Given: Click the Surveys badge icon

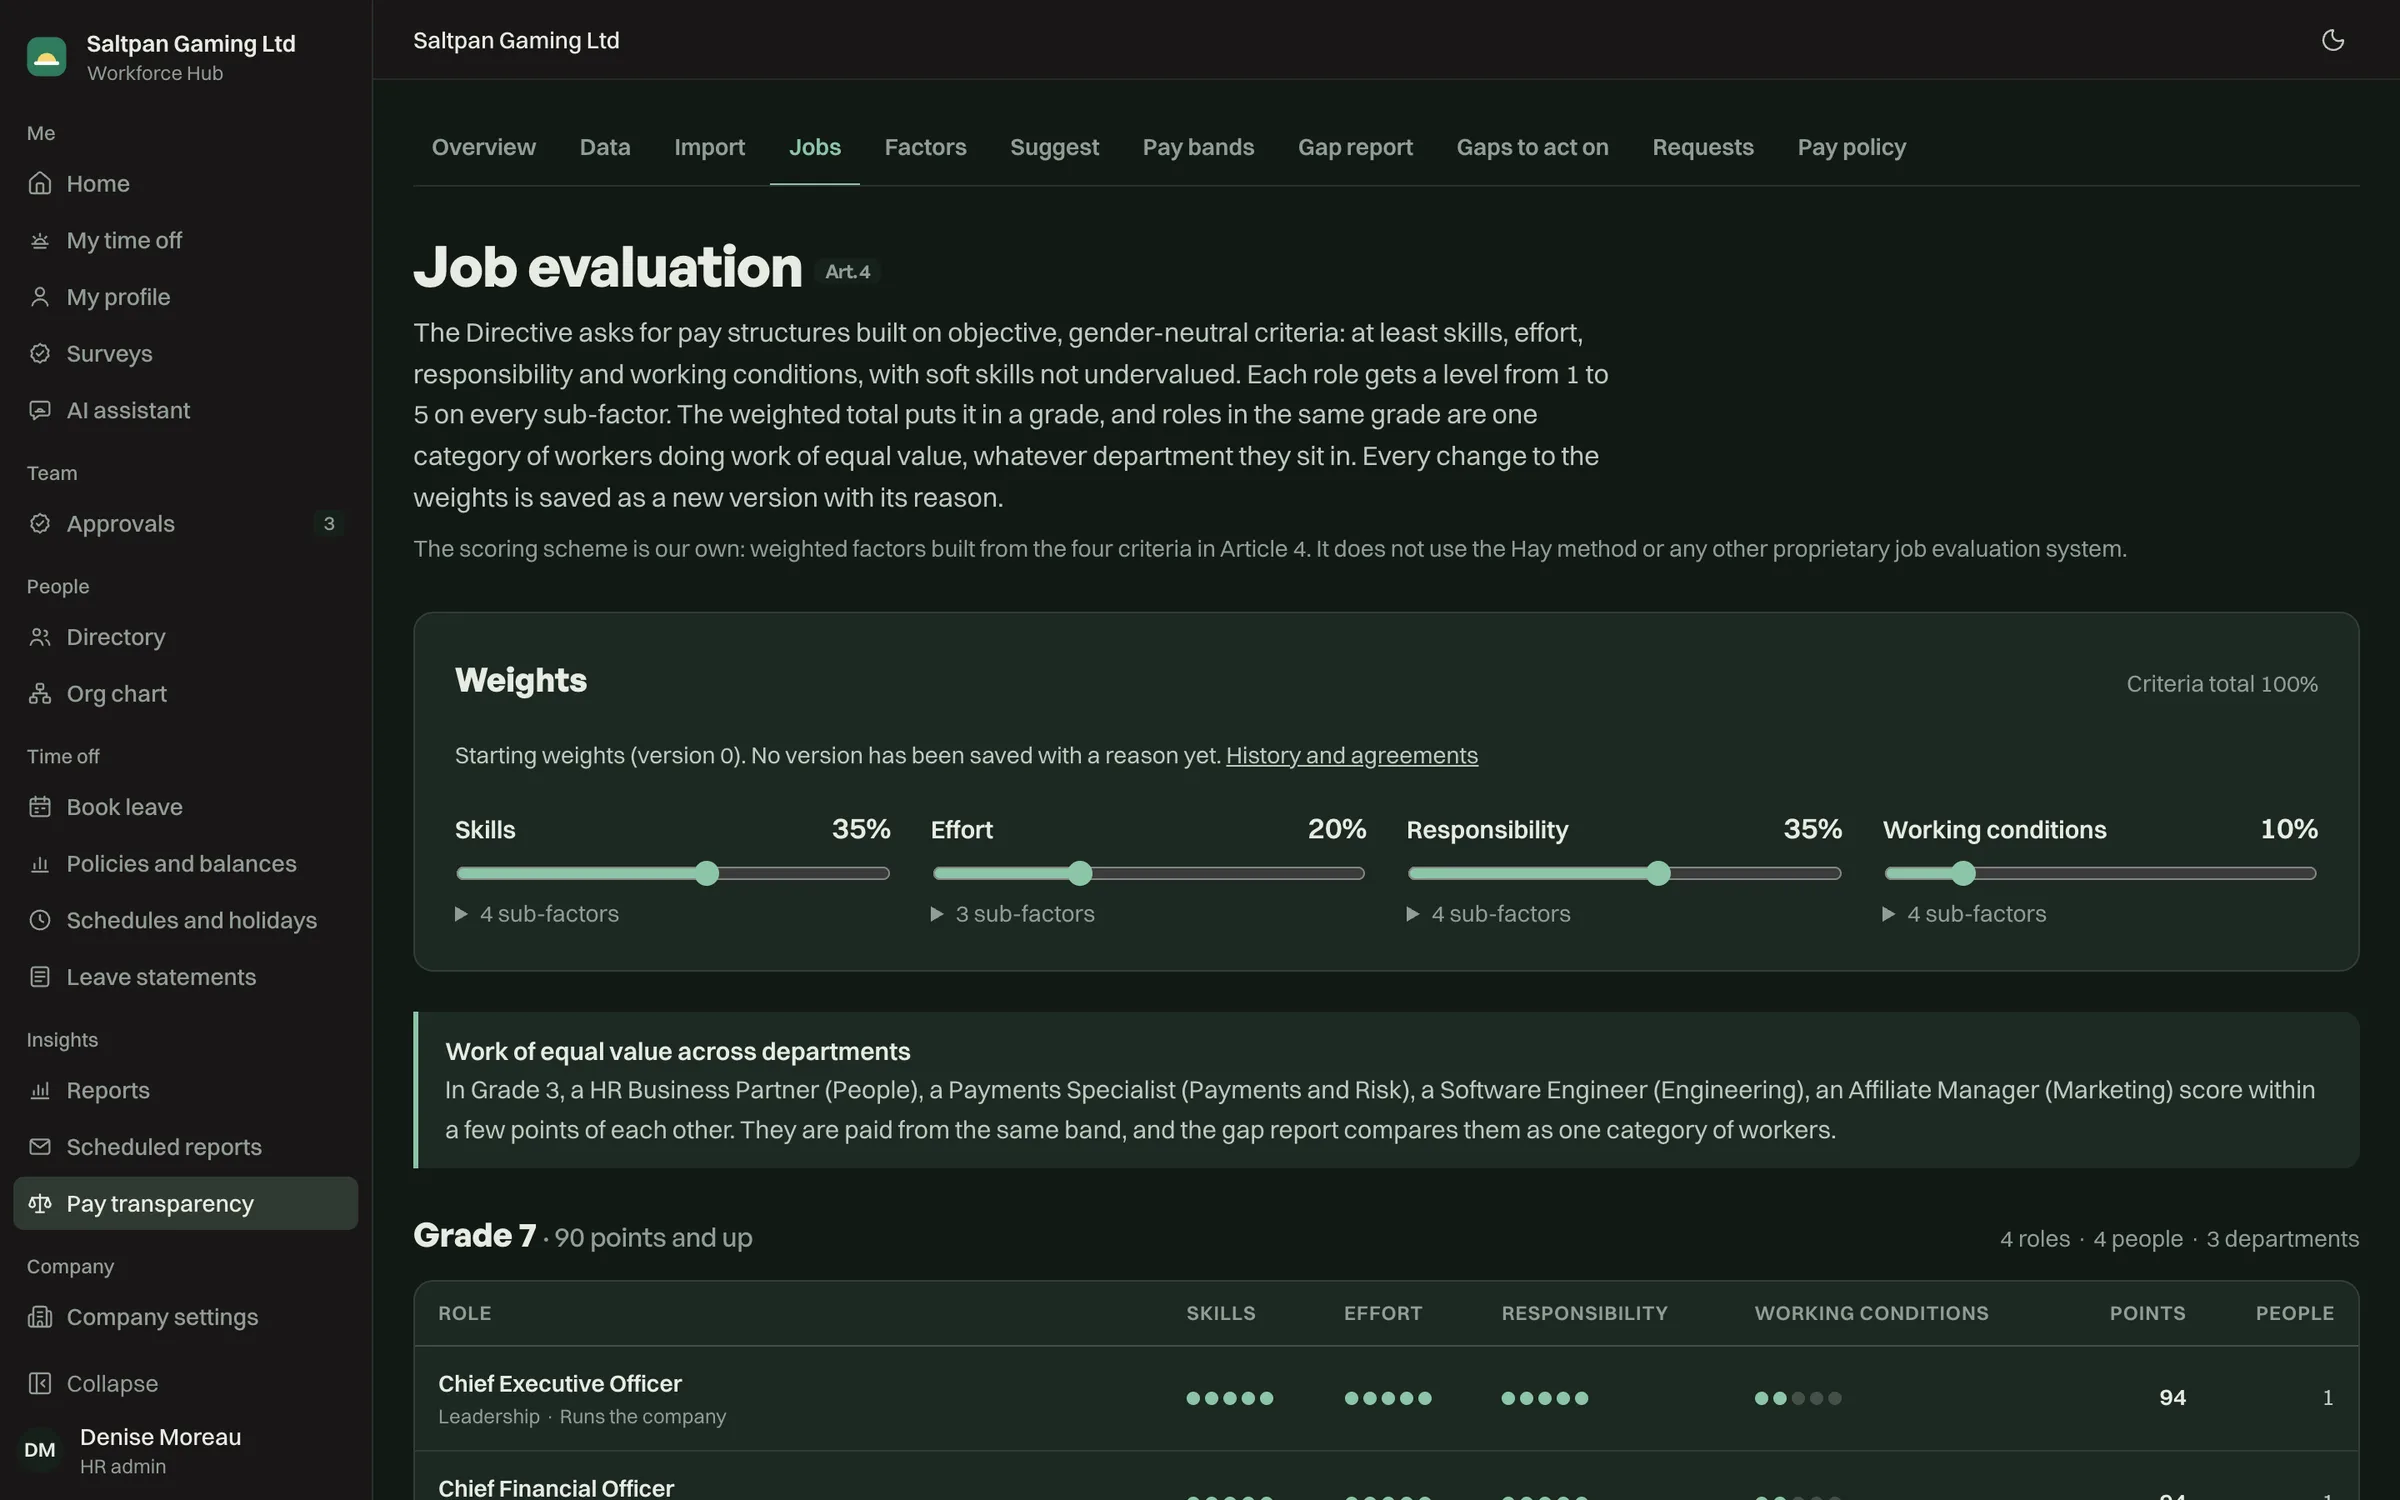Looking at the screenshot, I should coord(40,354).
